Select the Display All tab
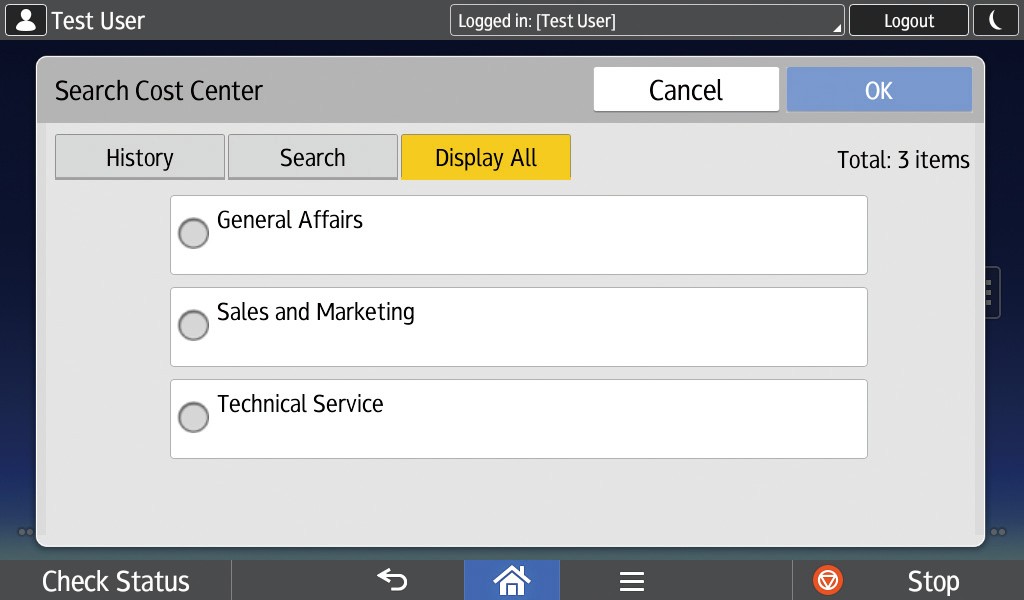The height and width of the screenshot is (600, 1024). [x=485, y=158]
